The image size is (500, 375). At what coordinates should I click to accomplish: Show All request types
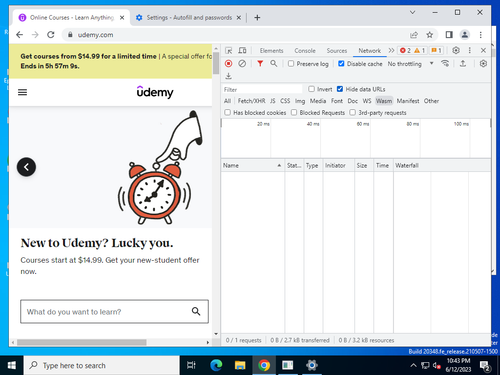point(227,101)
